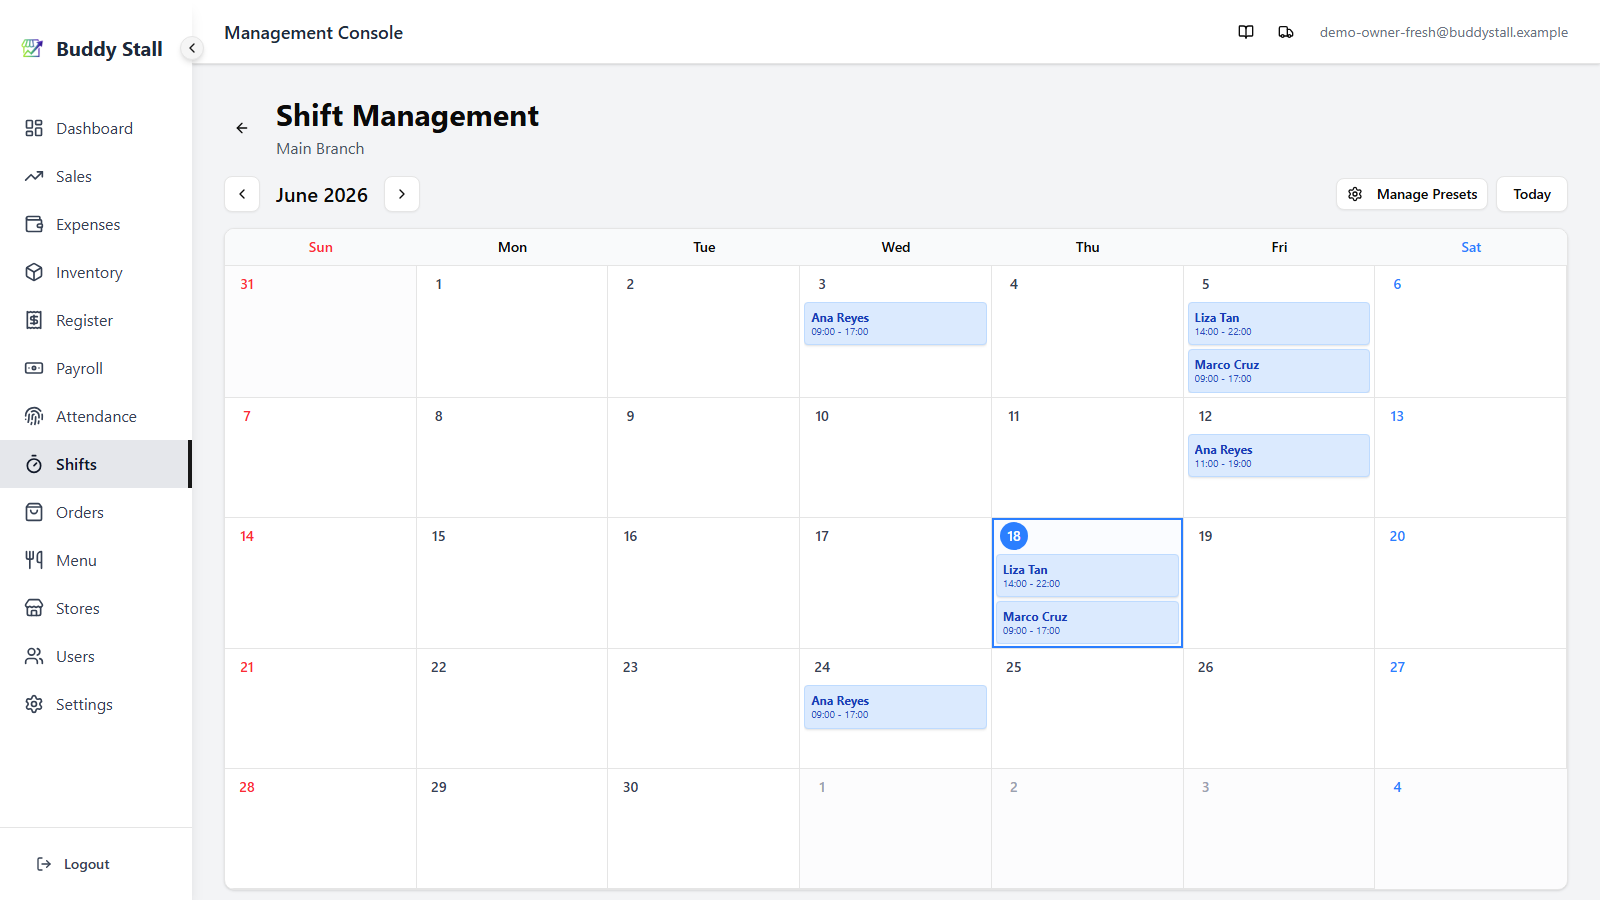1600x900 pixels.
Task: Click the Inventory box icon
Action: (x=34, y=272)
